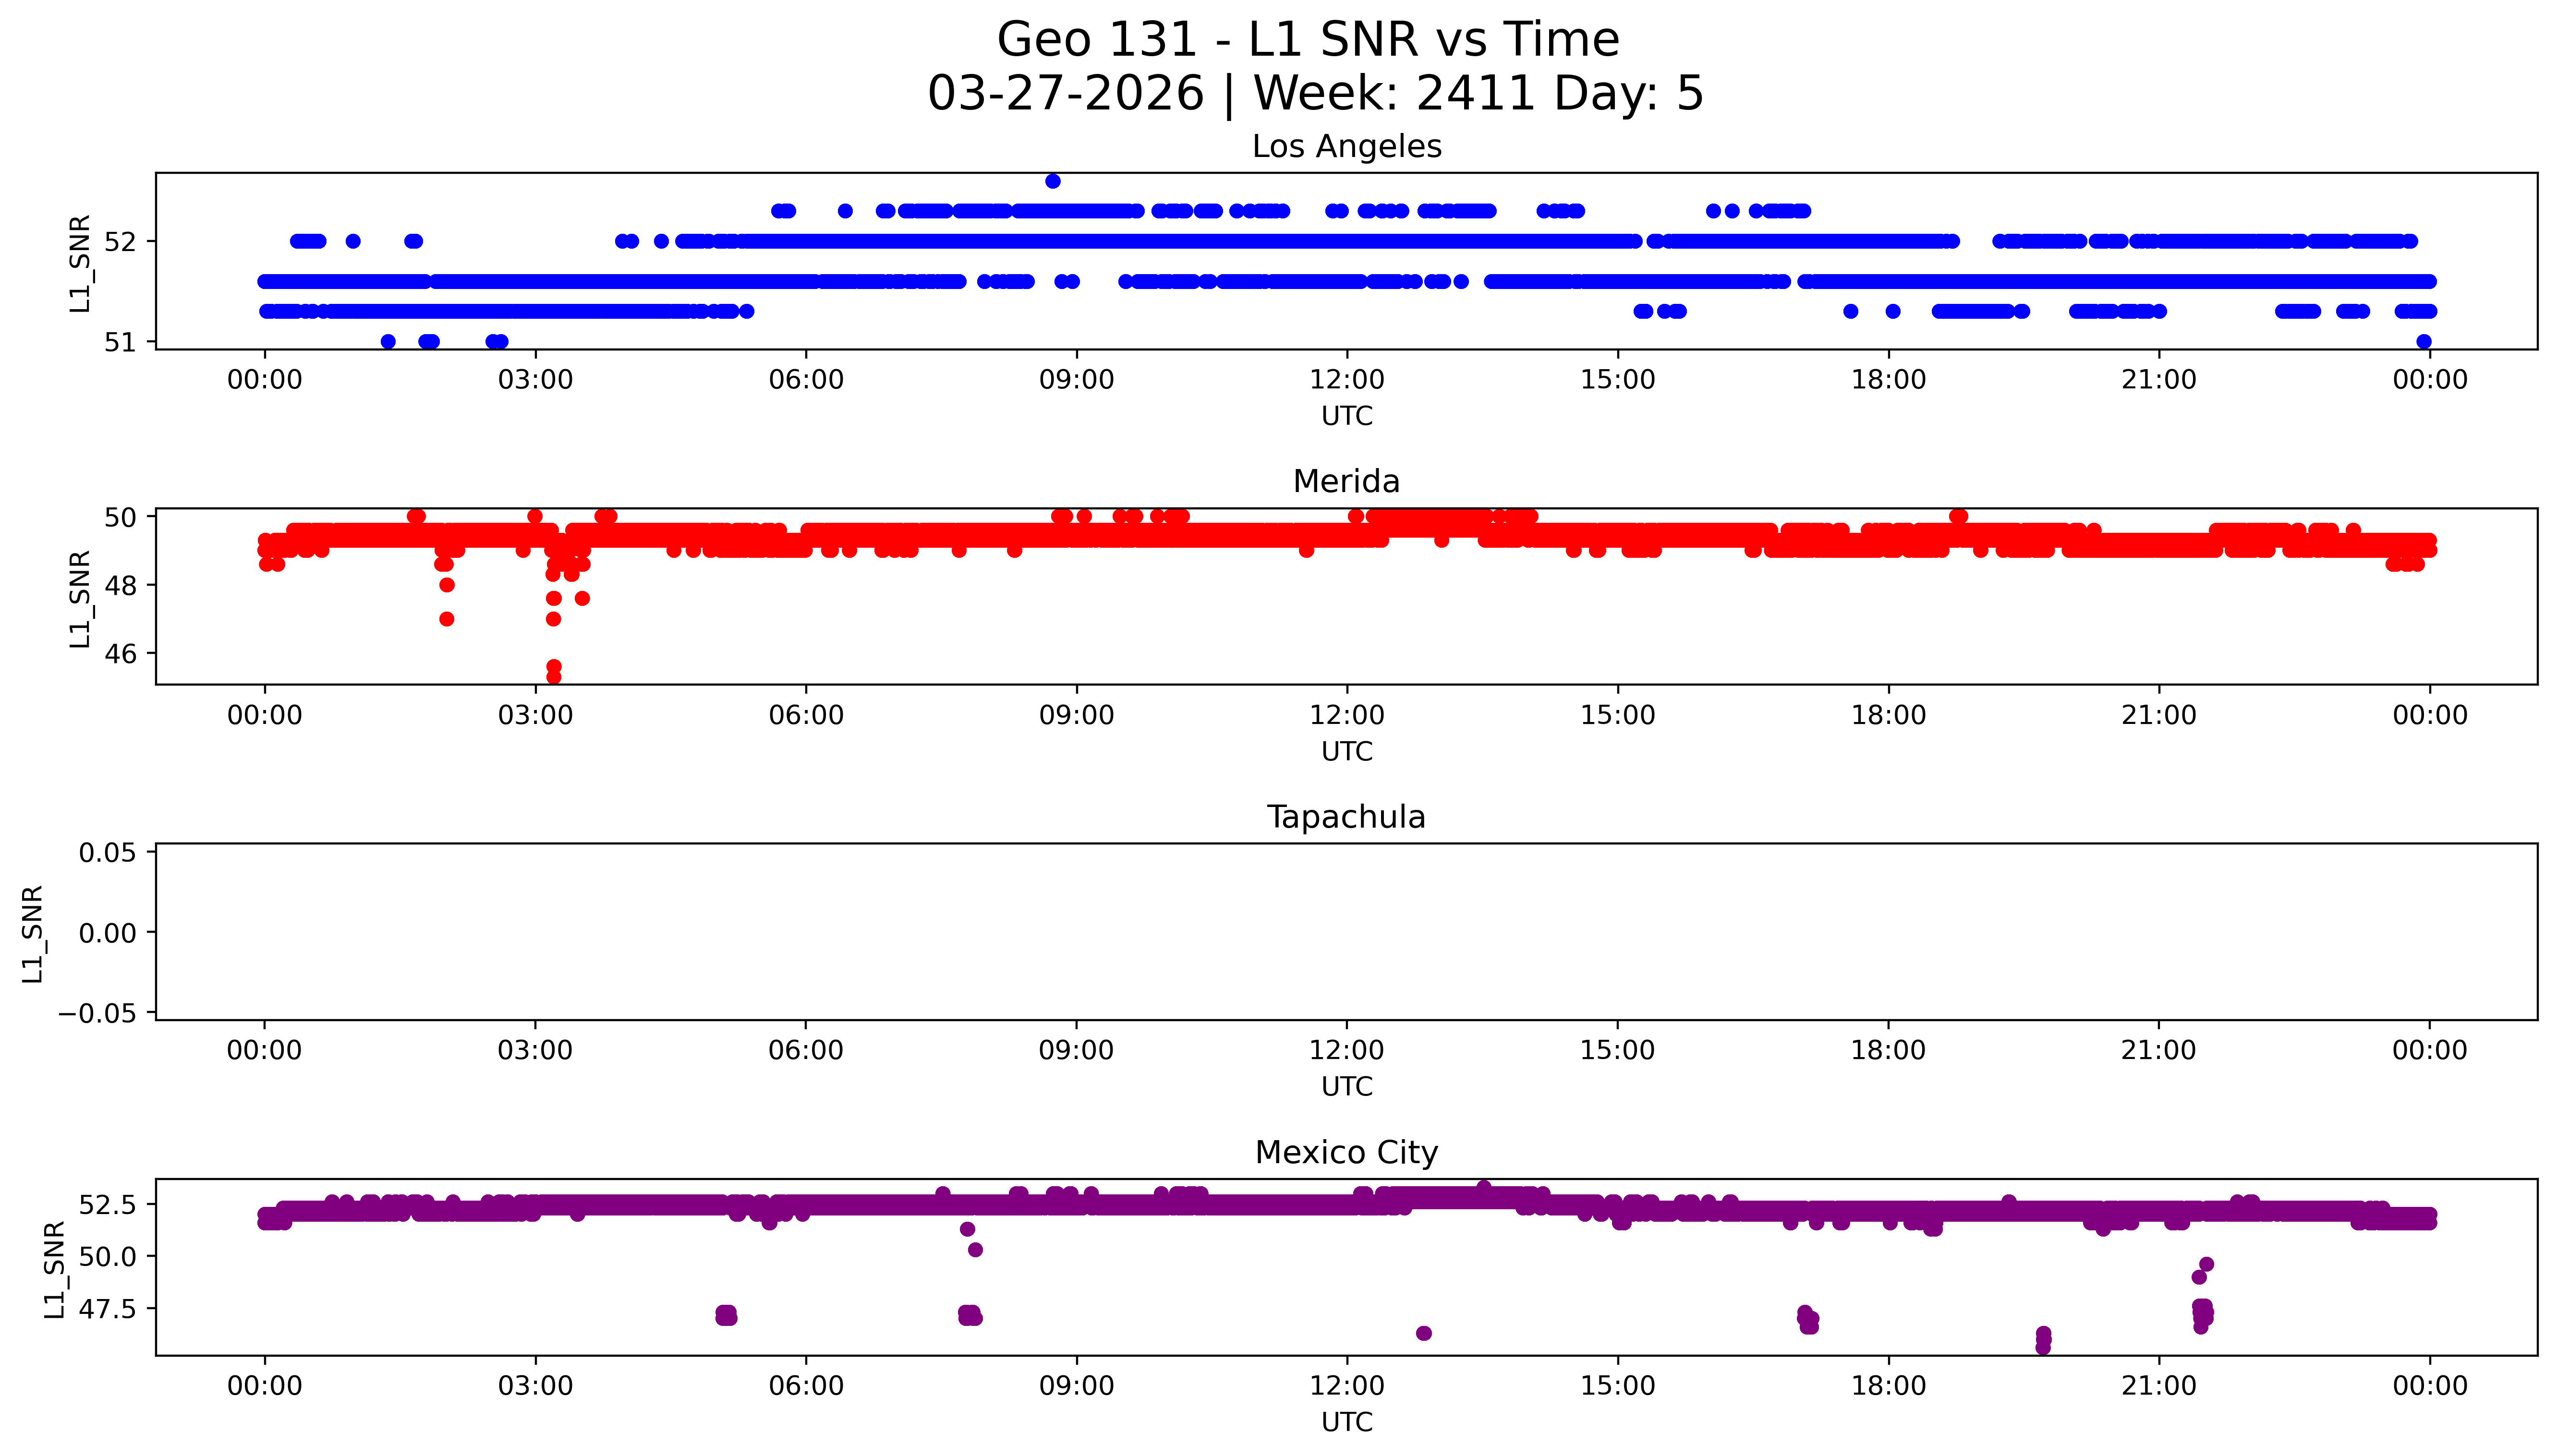Click the '46' y-axis tick in Merida plot

(120, 654)
